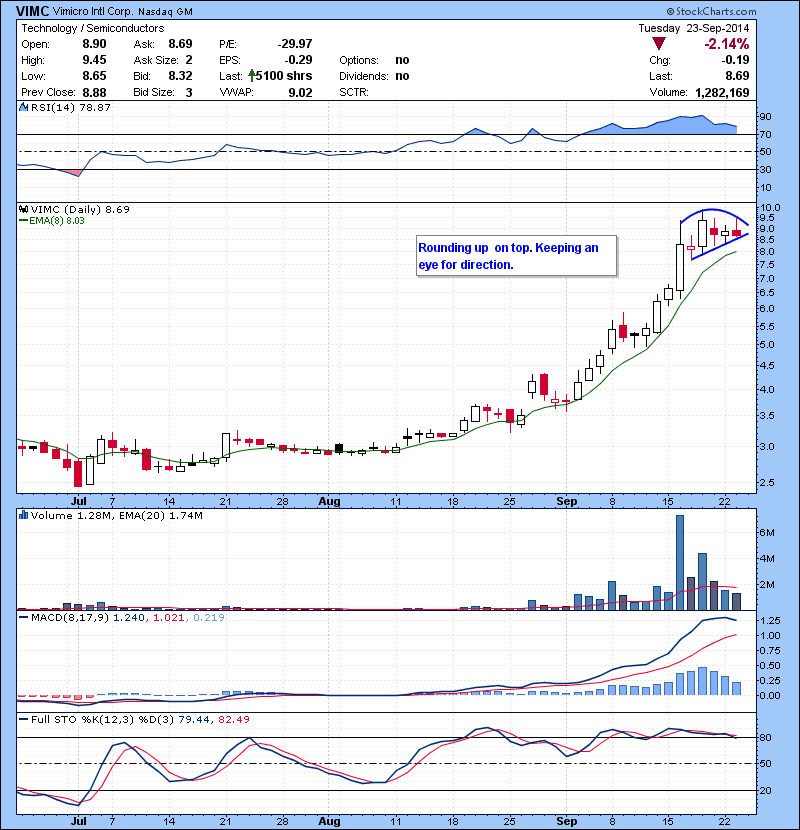
Task: Click the green up arrow beside Last size
Action: pos(254,76)
